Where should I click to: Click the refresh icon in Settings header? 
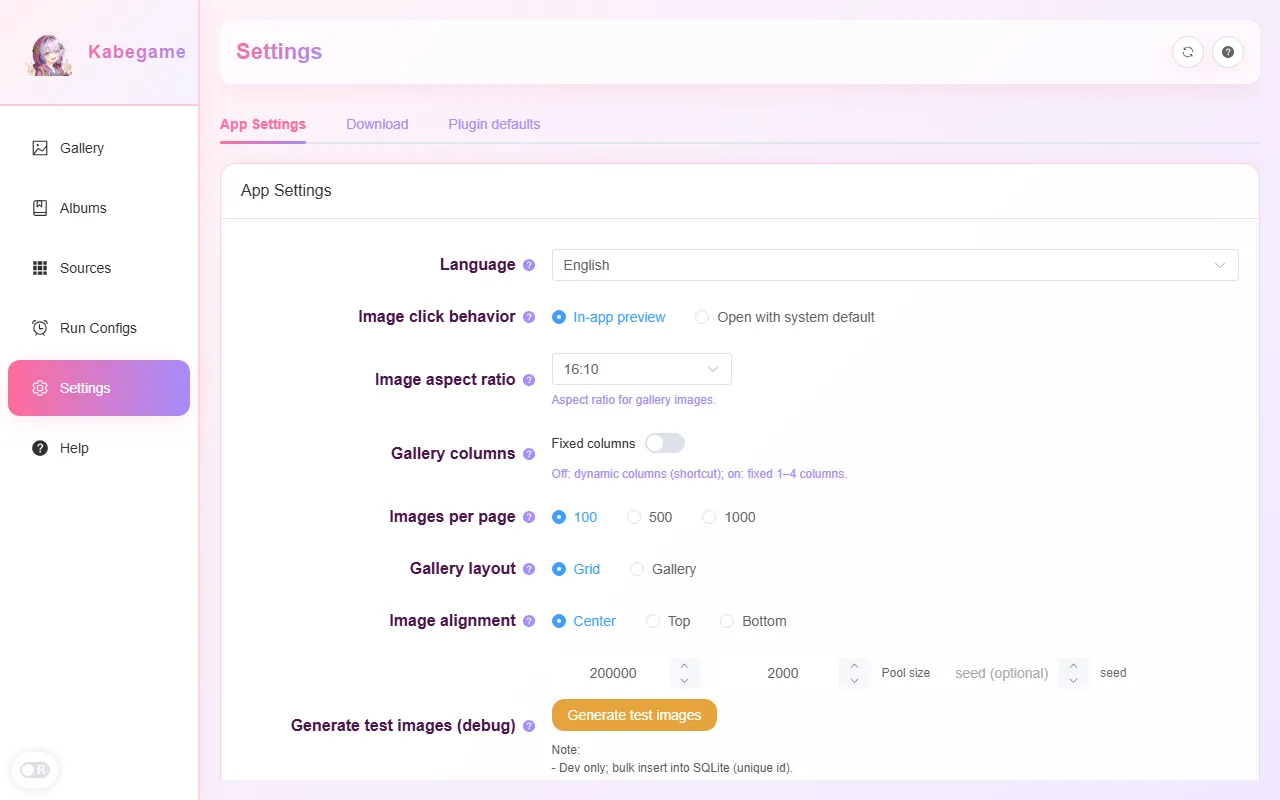pos(1188,52)
